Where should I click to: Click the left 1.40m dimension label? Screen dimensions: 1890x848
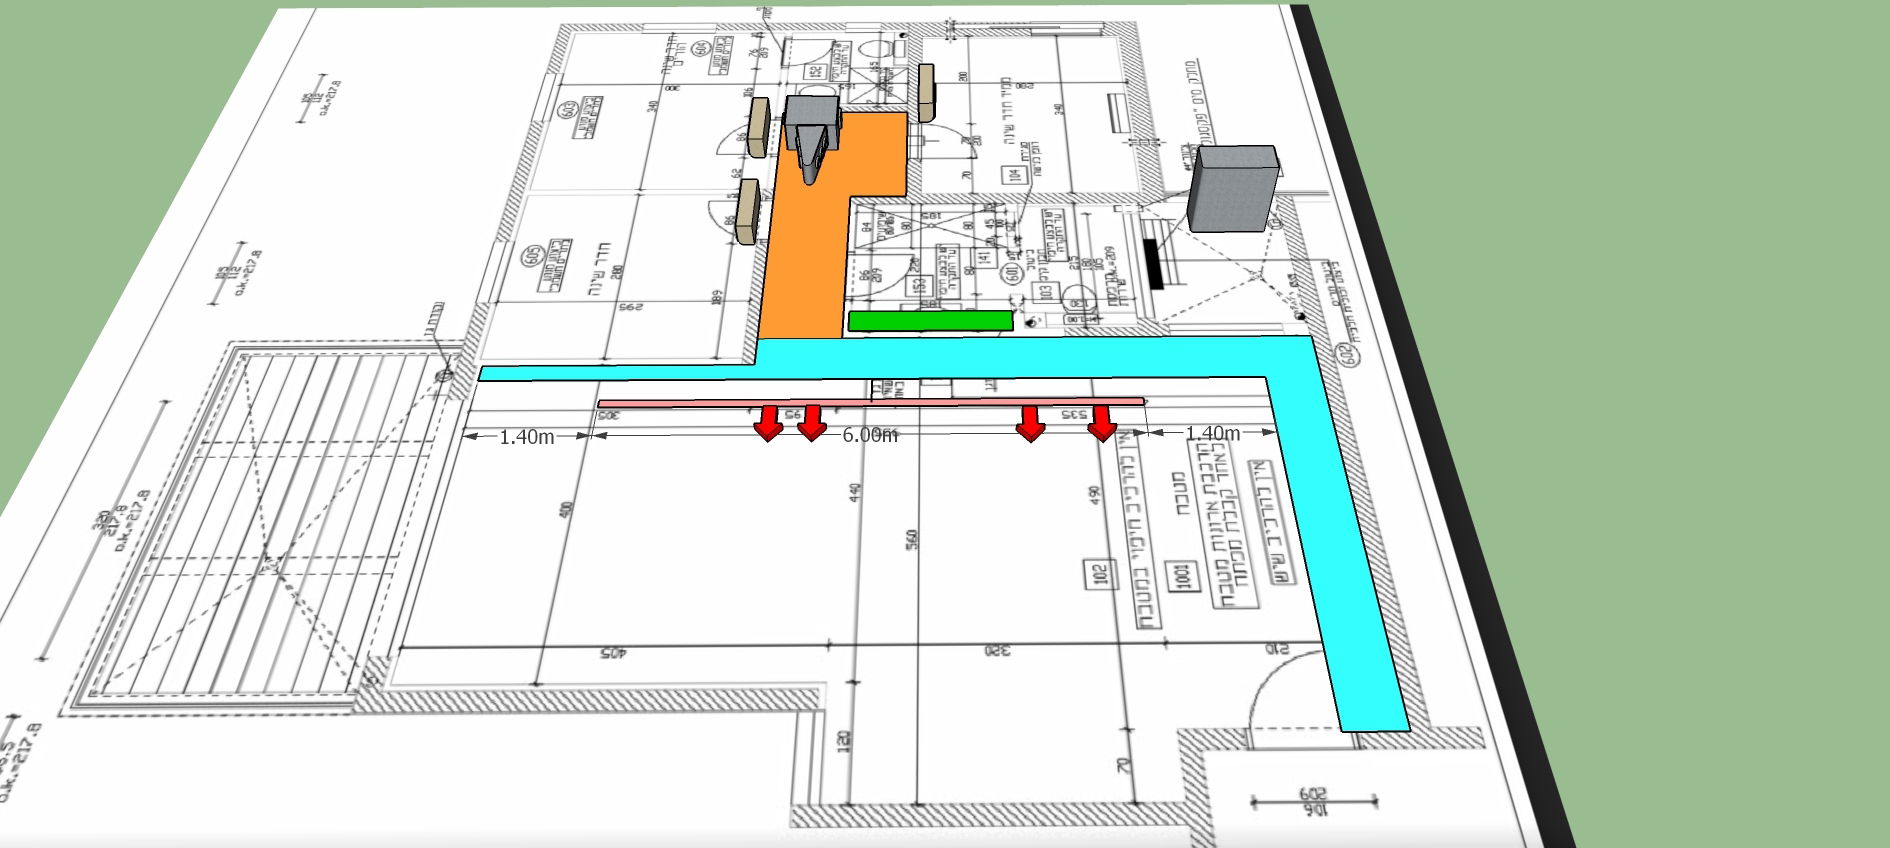pyautogui.click(x=527, y=437)
